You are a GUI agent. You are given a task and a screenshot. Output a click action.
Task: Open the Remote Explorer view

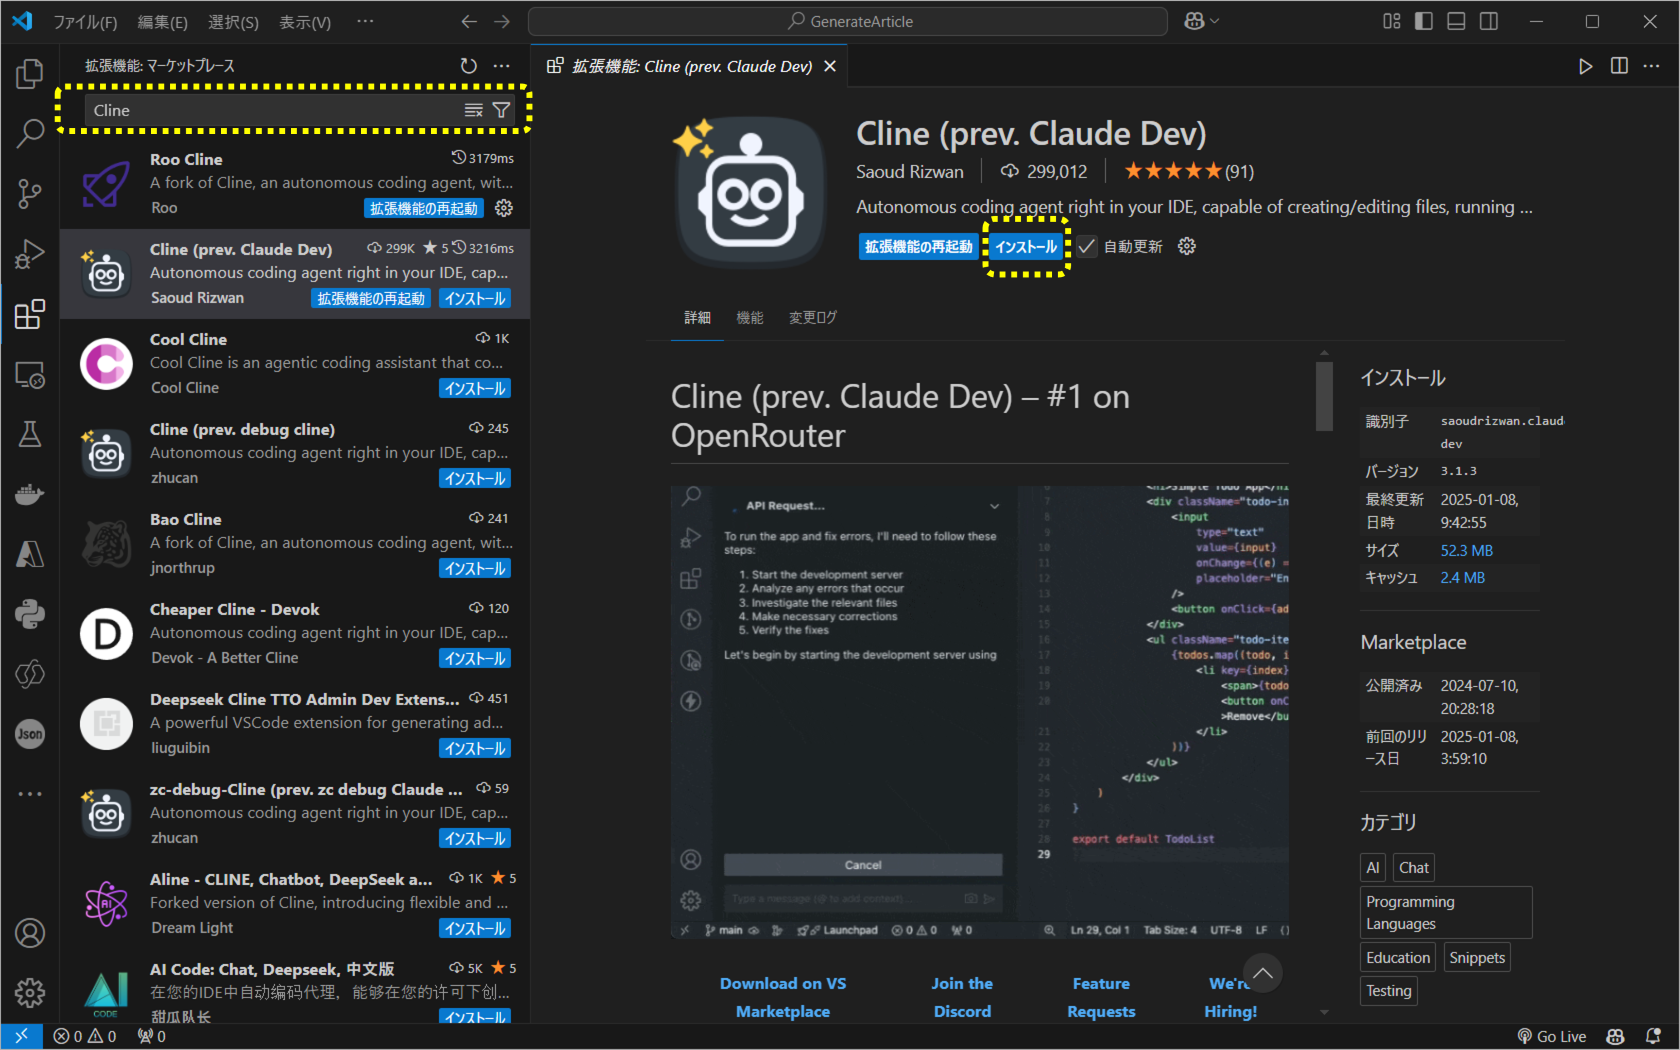tap(30, 374)
